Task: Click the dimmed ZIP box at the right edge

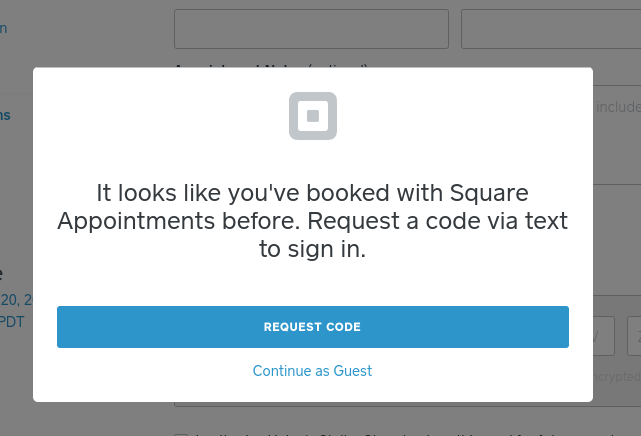Action: pos(634,336)
